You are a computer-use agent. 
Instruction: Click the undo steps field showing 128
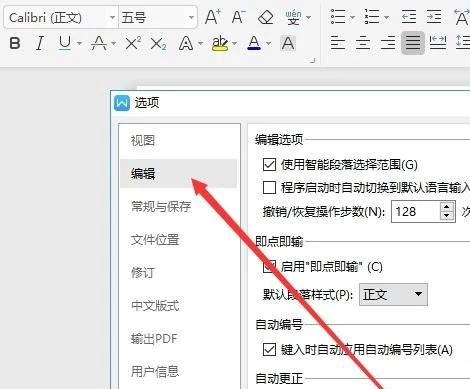[x=416, y=212]
